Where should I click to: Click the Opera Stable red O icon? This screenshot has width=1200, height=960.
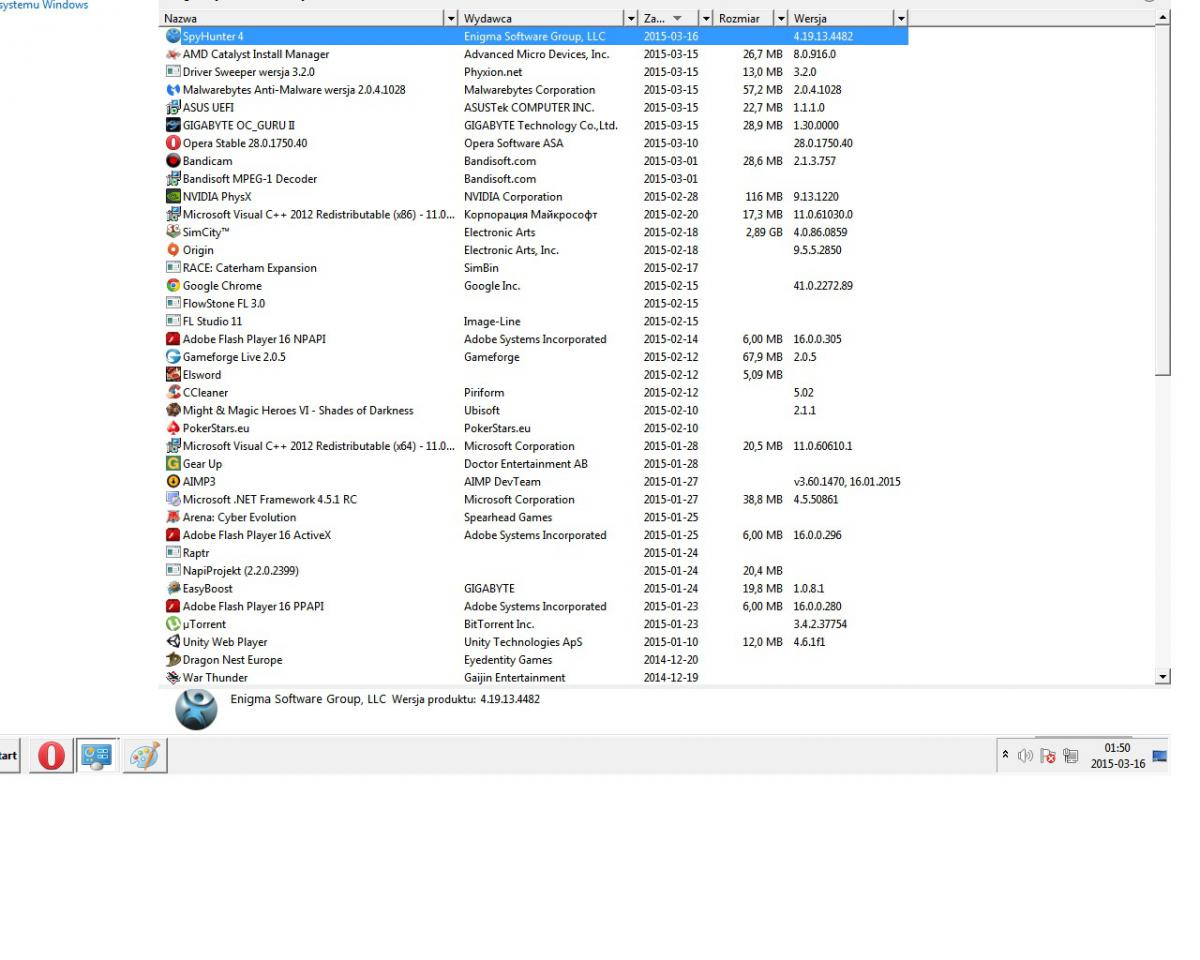173,144
